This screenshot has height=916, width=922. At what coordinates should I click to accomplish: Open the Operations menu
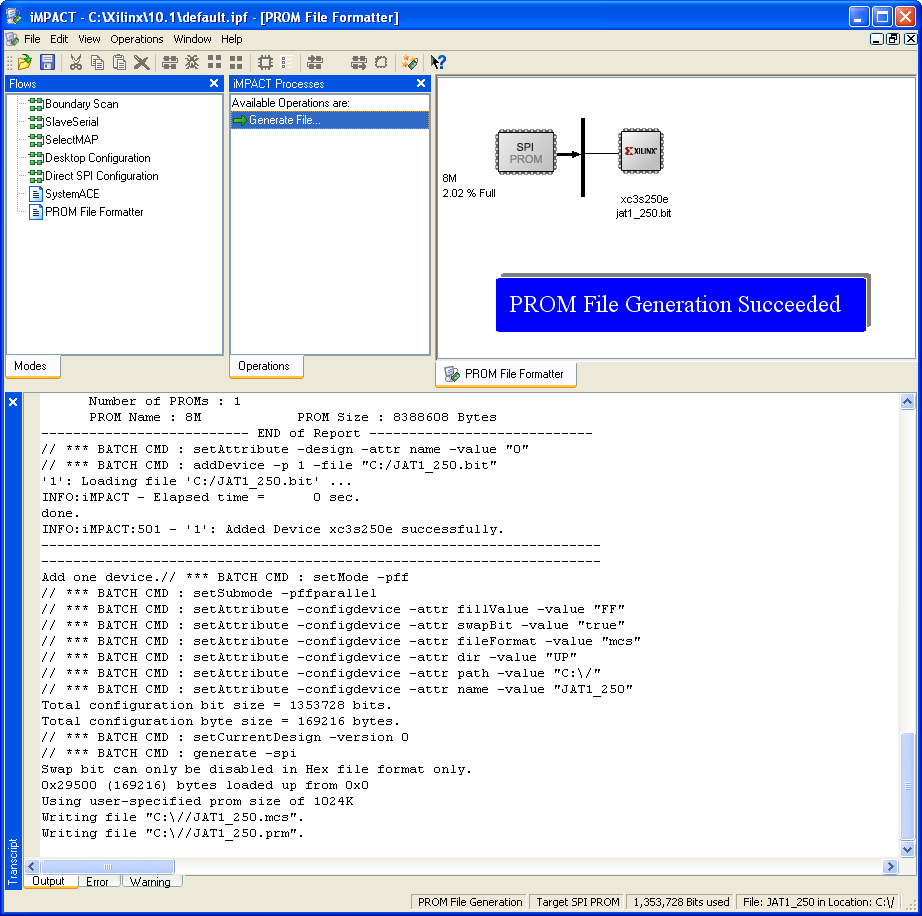click(137, 39)
